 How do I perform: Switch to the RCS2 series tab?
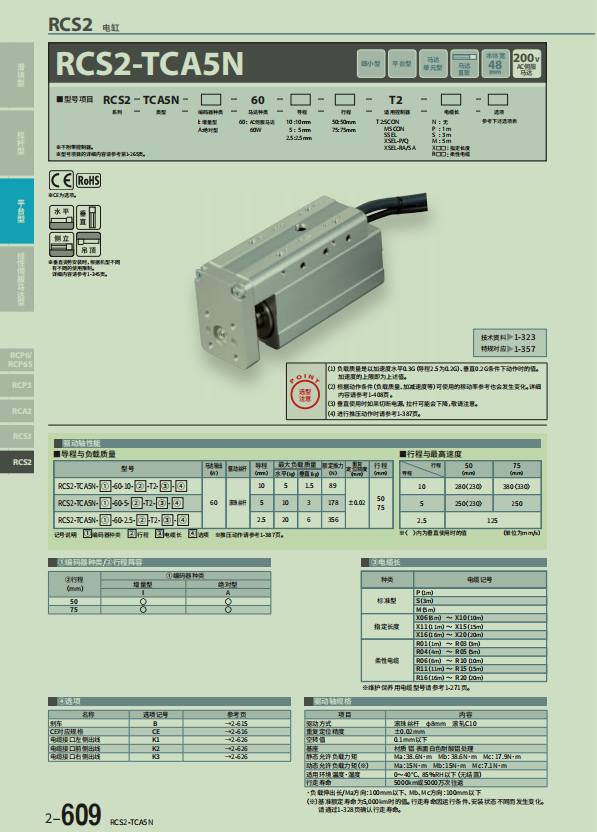point(17,462)
